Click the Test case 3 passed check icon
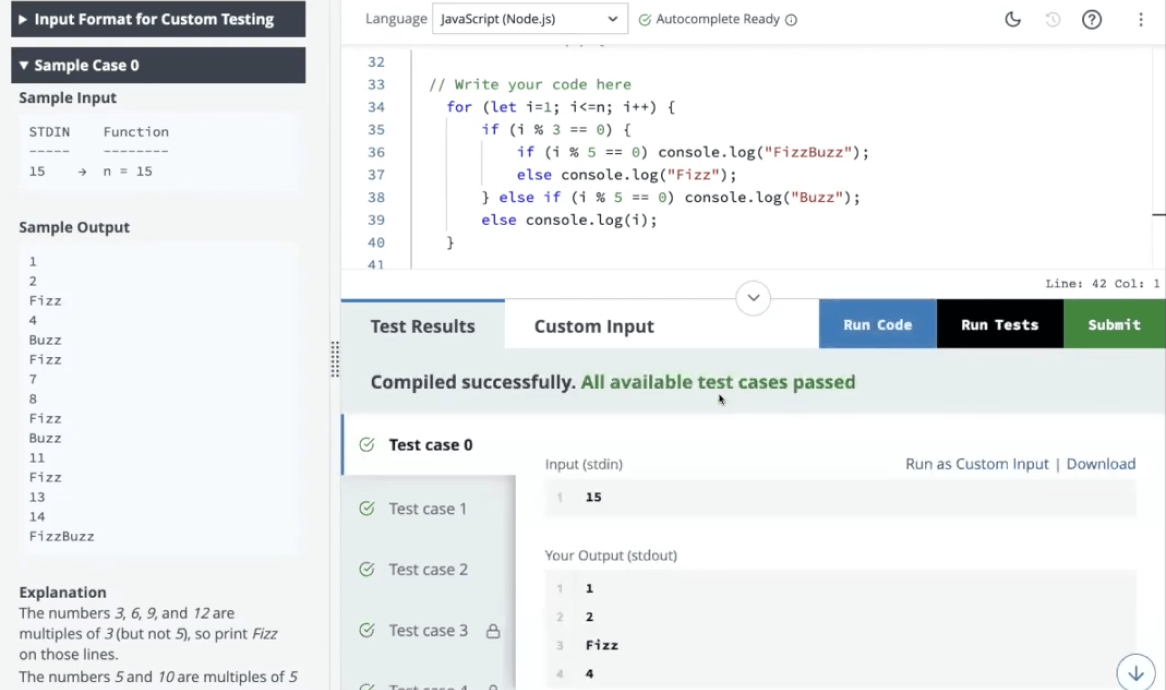This screenshot has height=690, width=1166. [x=367, y=631]
